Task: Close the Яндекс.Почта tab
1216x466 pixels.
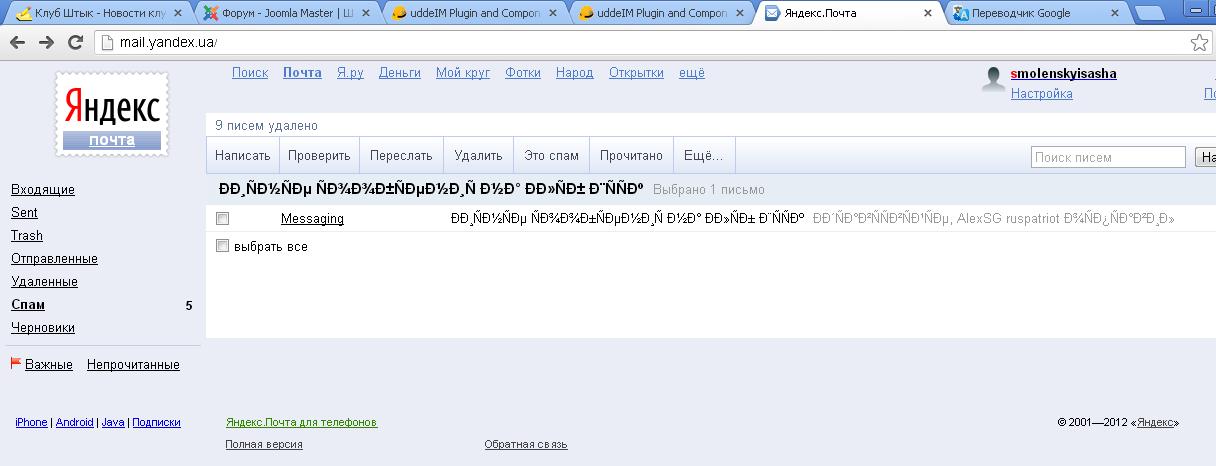Action: 927,14
